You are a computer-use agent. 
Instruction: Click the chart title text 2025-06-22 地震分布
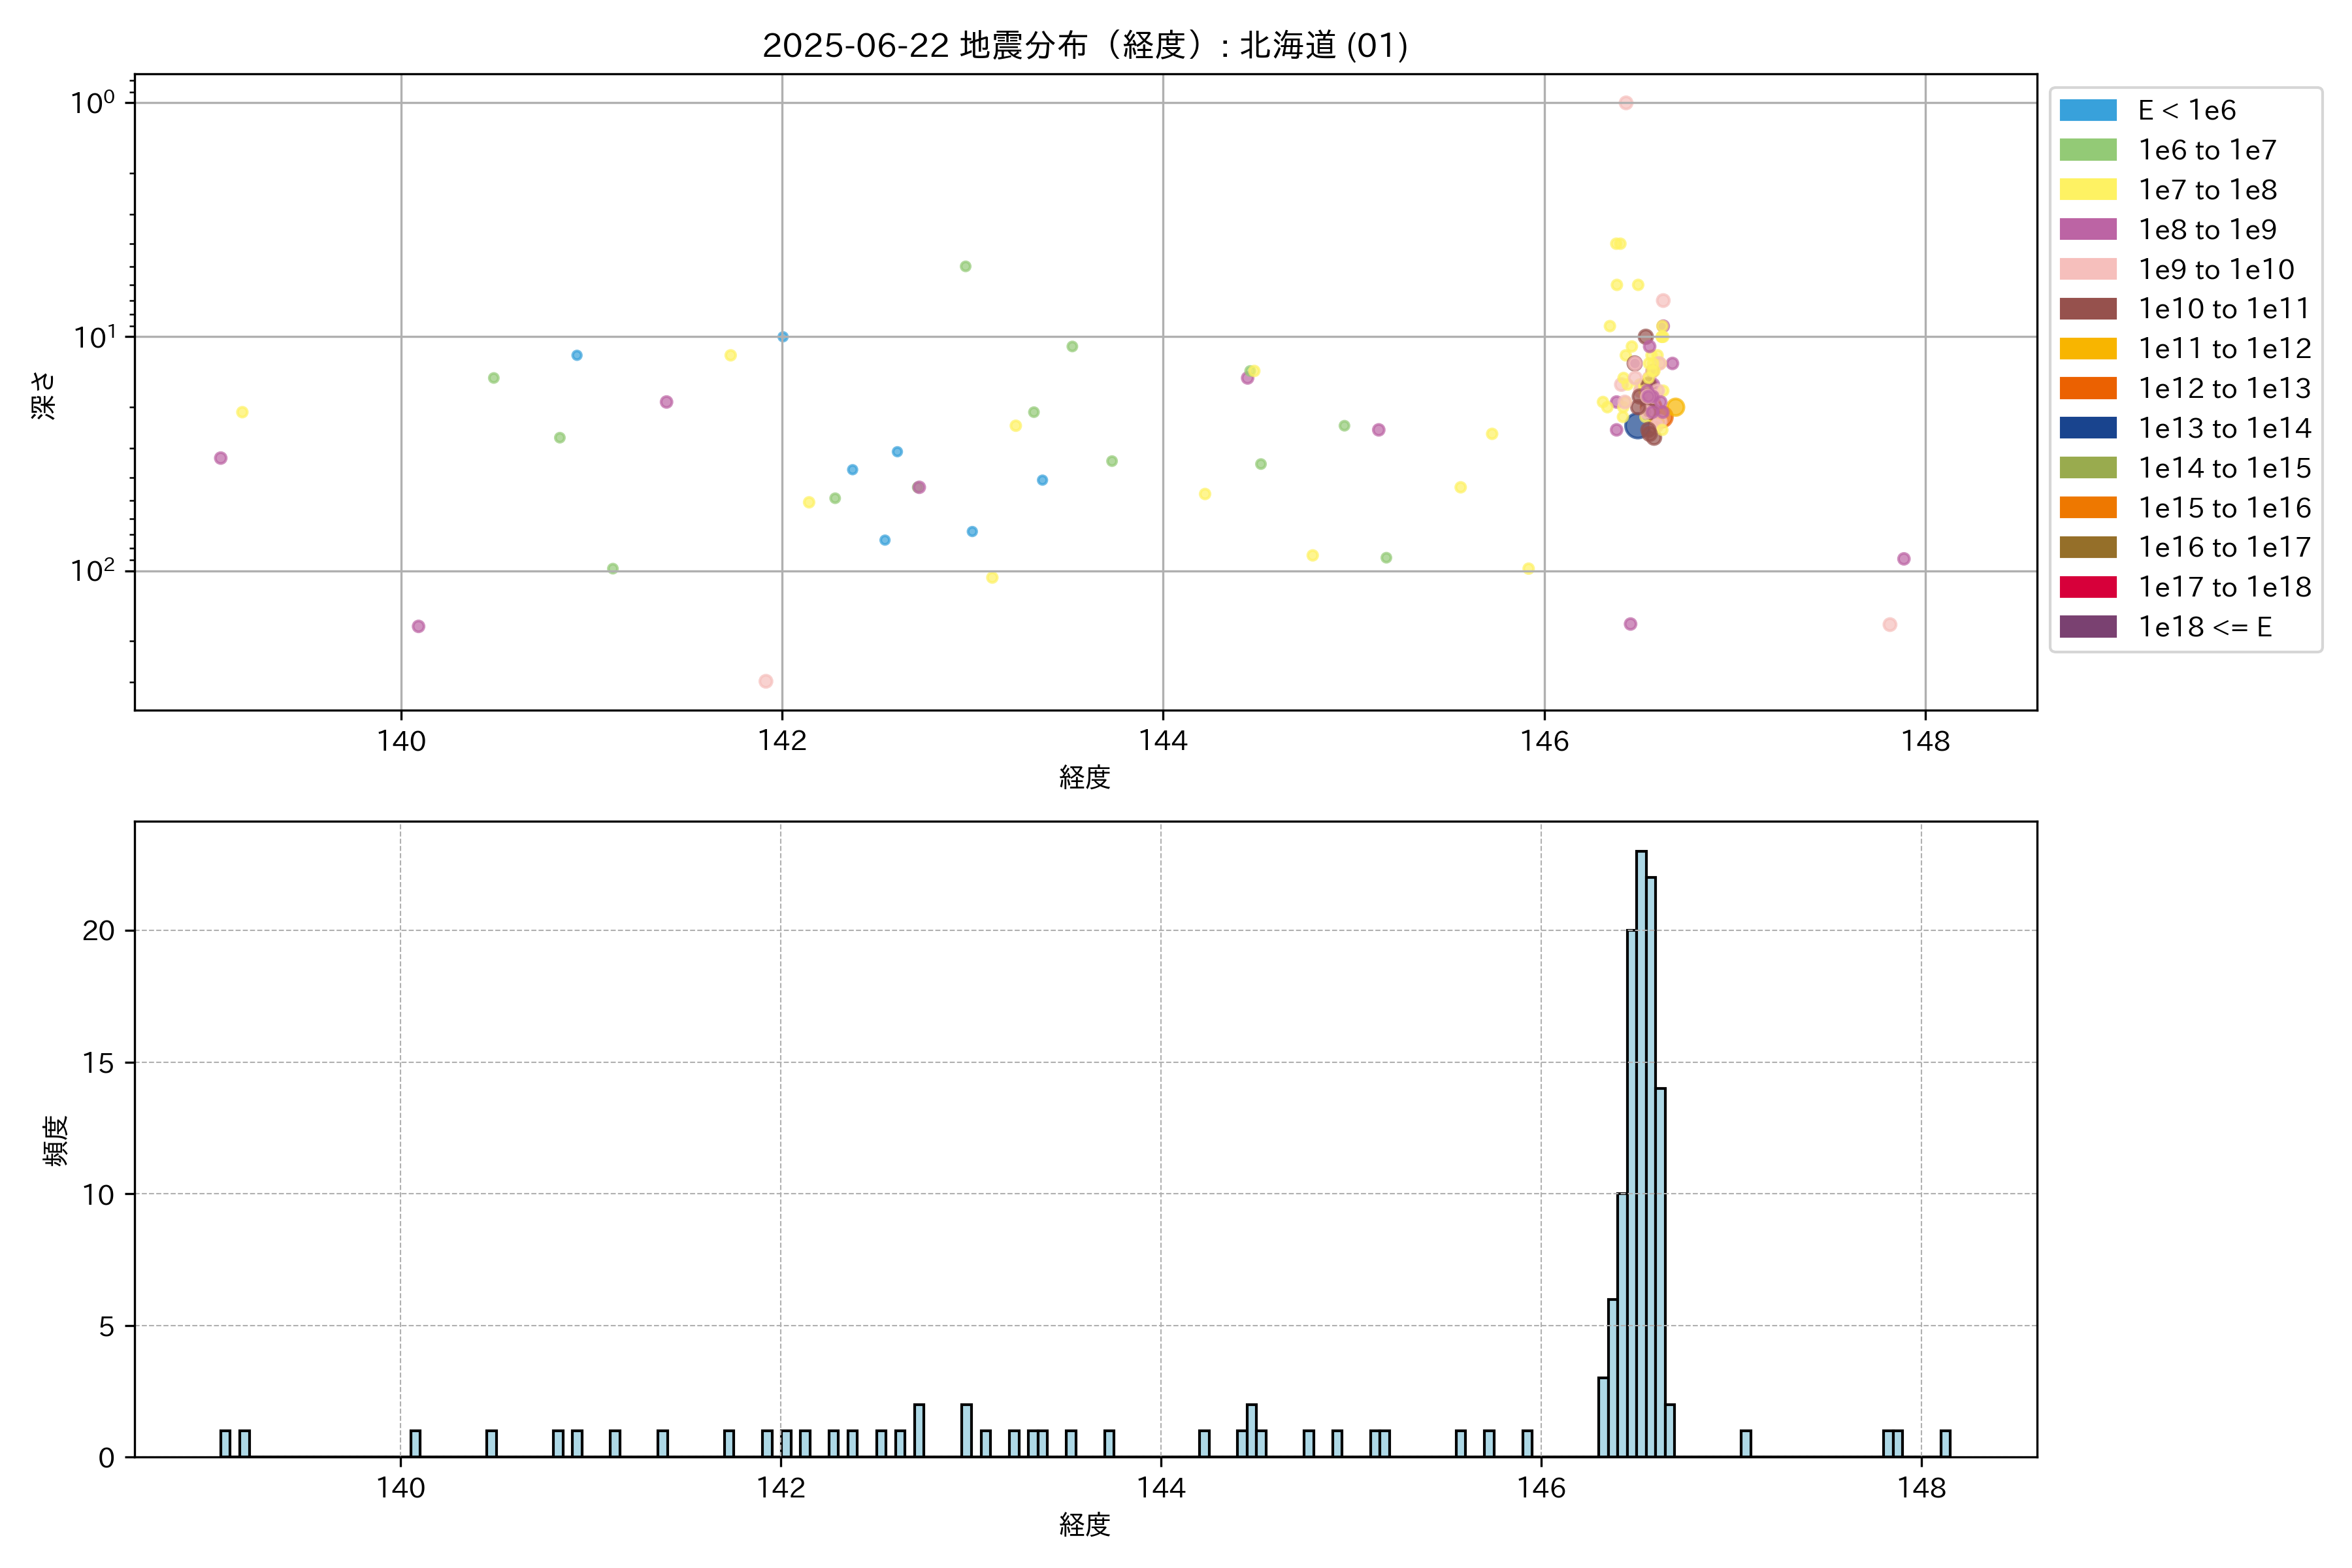coord(1085,46)
